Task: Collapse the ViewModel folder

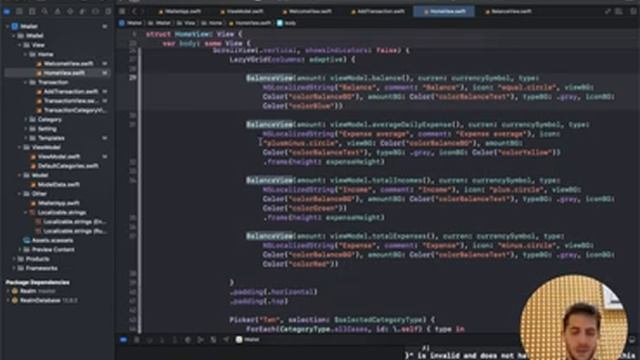Action: point(20,147)
